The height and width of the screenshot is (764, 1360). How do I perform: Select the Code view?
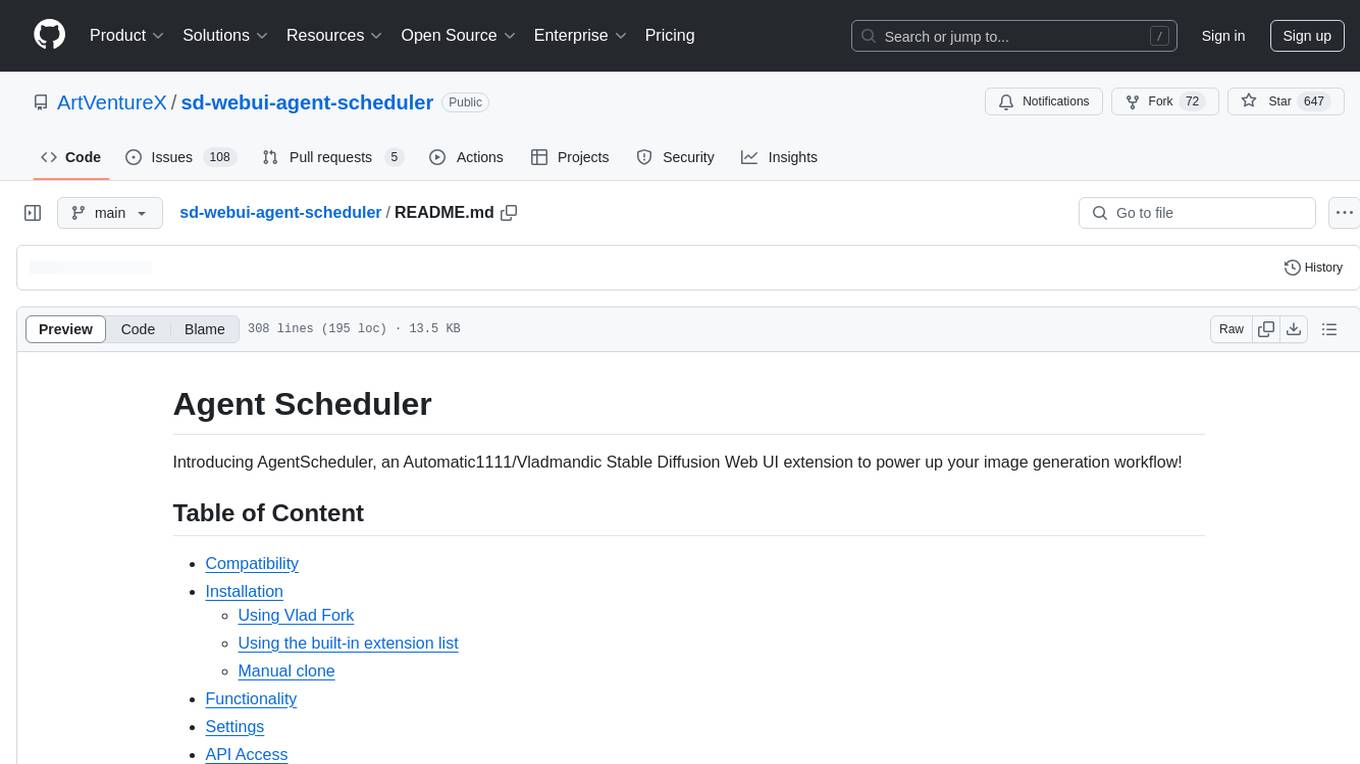click(x=138, y=329)
